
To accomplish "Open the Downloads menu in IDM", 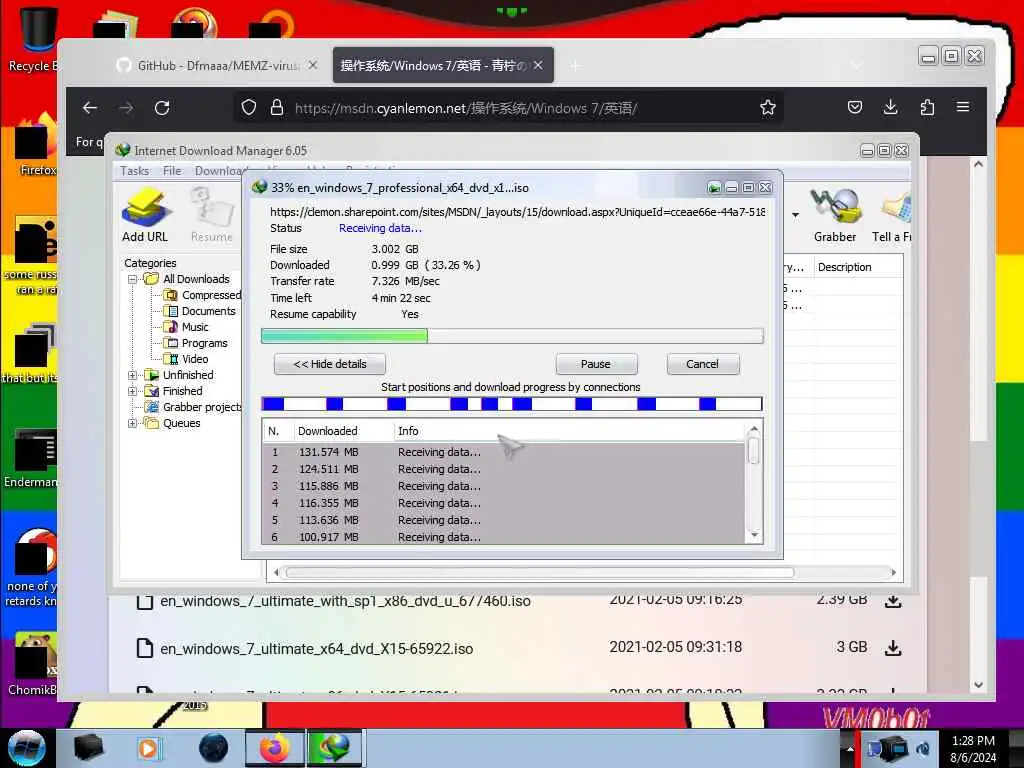I will pos(218,171).
